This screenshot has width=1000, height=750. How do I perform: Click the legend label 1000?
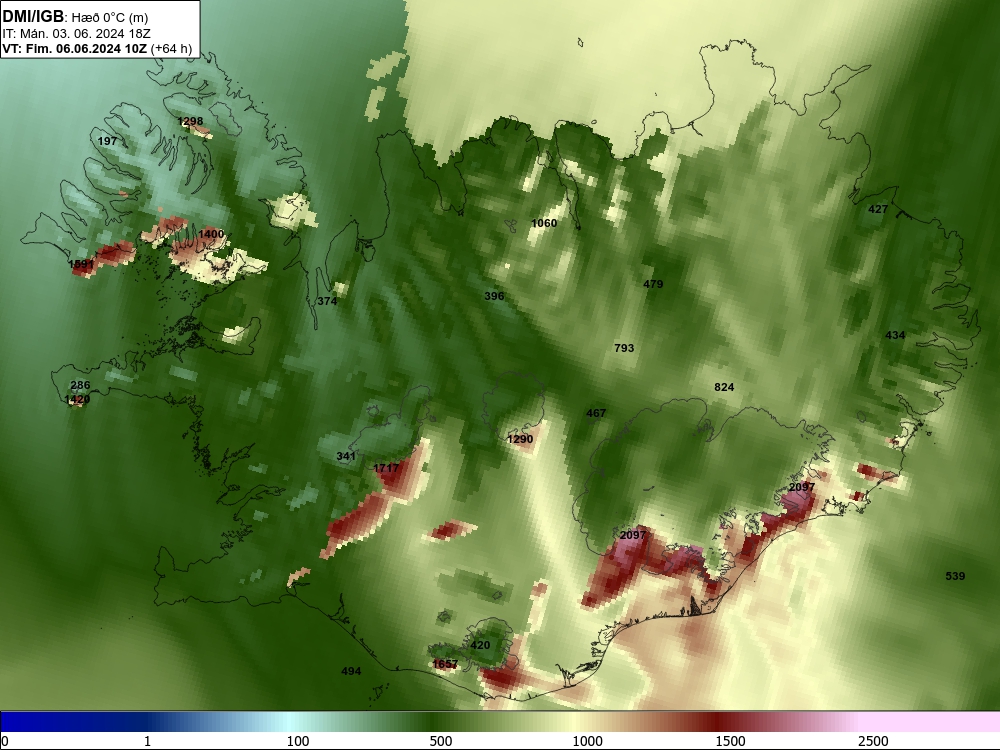[x=587, y=741]
